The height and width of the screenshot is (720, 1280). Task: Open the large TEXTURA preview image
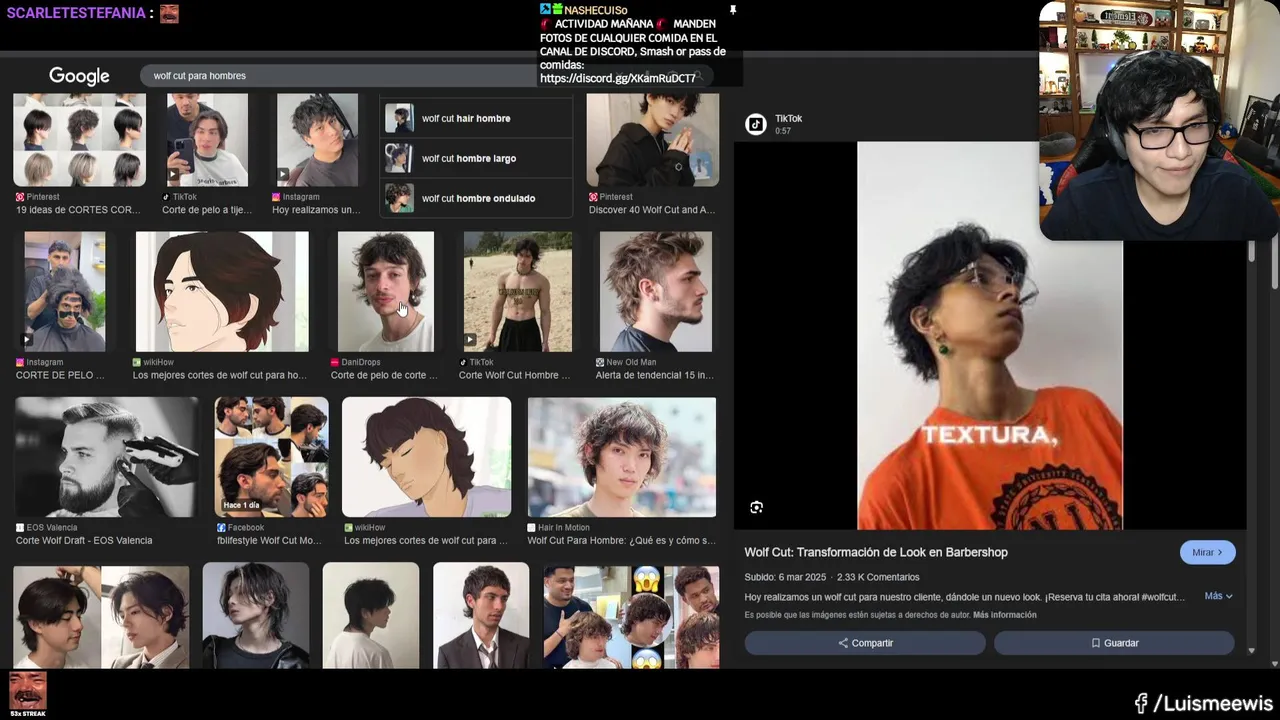click(990, 335)
